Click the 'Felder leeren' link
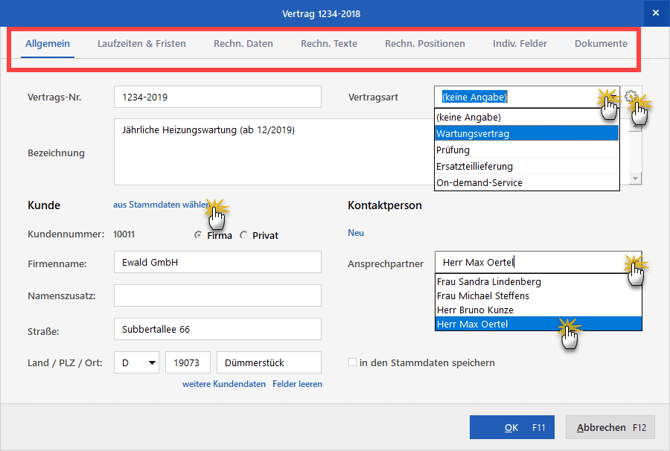This screenshot has height=451, width=670. tap(297, 384)
